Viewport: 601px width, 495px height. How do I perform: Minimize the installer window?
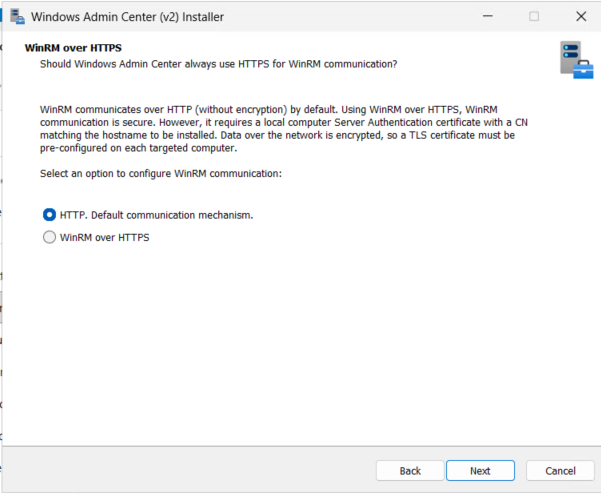pos(488,16)
